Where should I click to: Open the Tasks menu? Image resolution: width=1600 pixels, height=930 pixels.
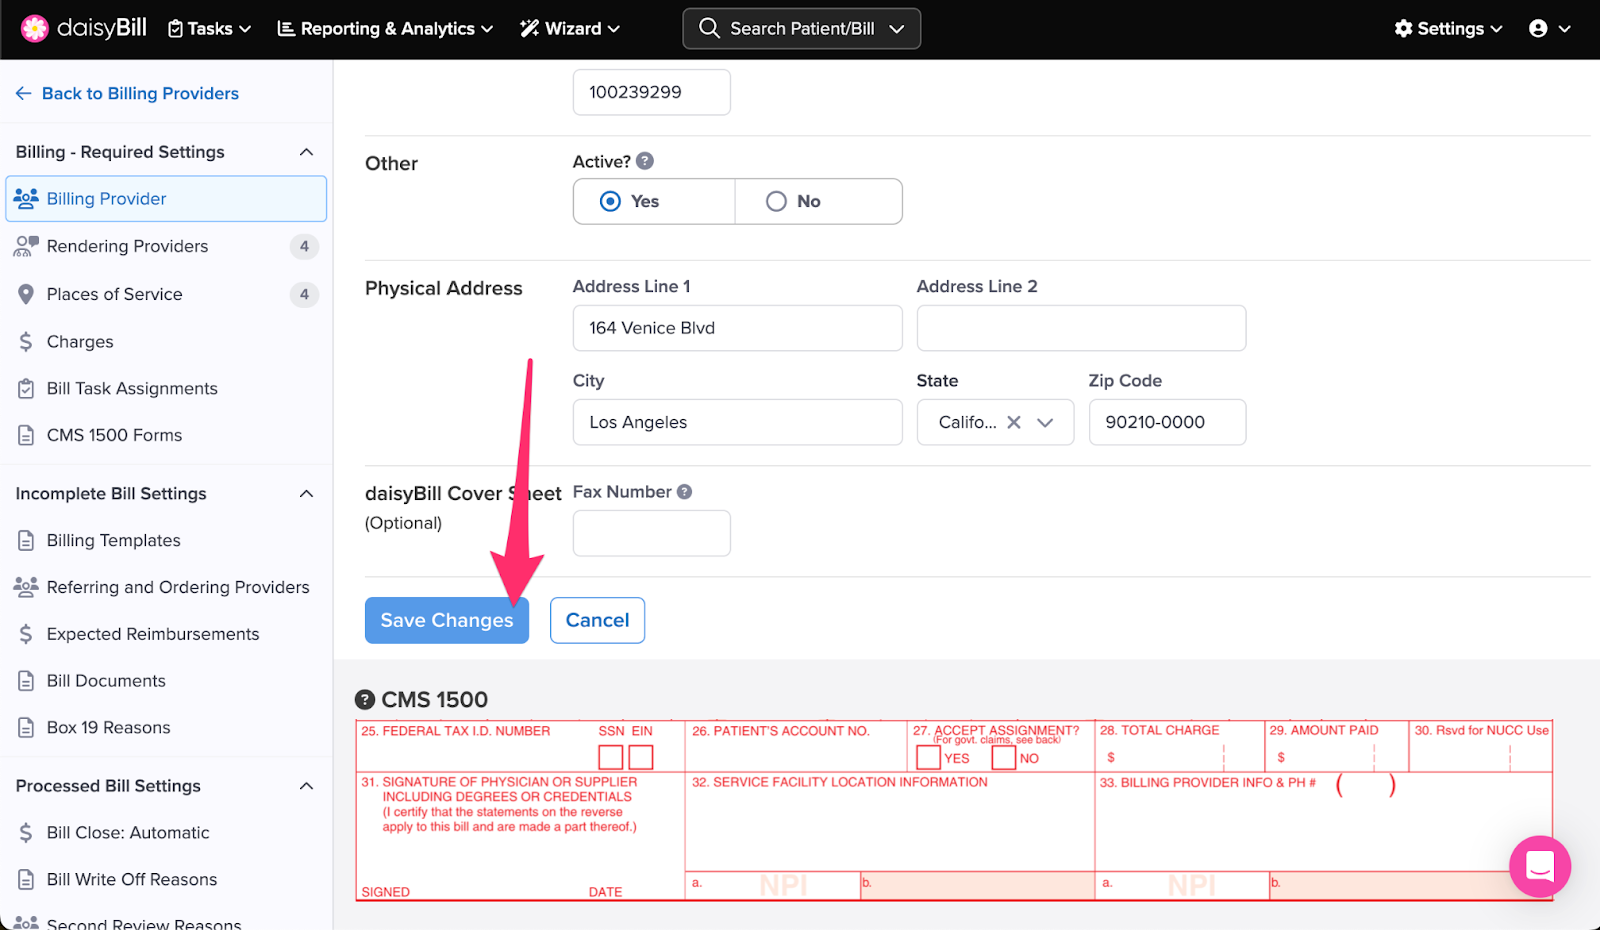coord(209,29)
